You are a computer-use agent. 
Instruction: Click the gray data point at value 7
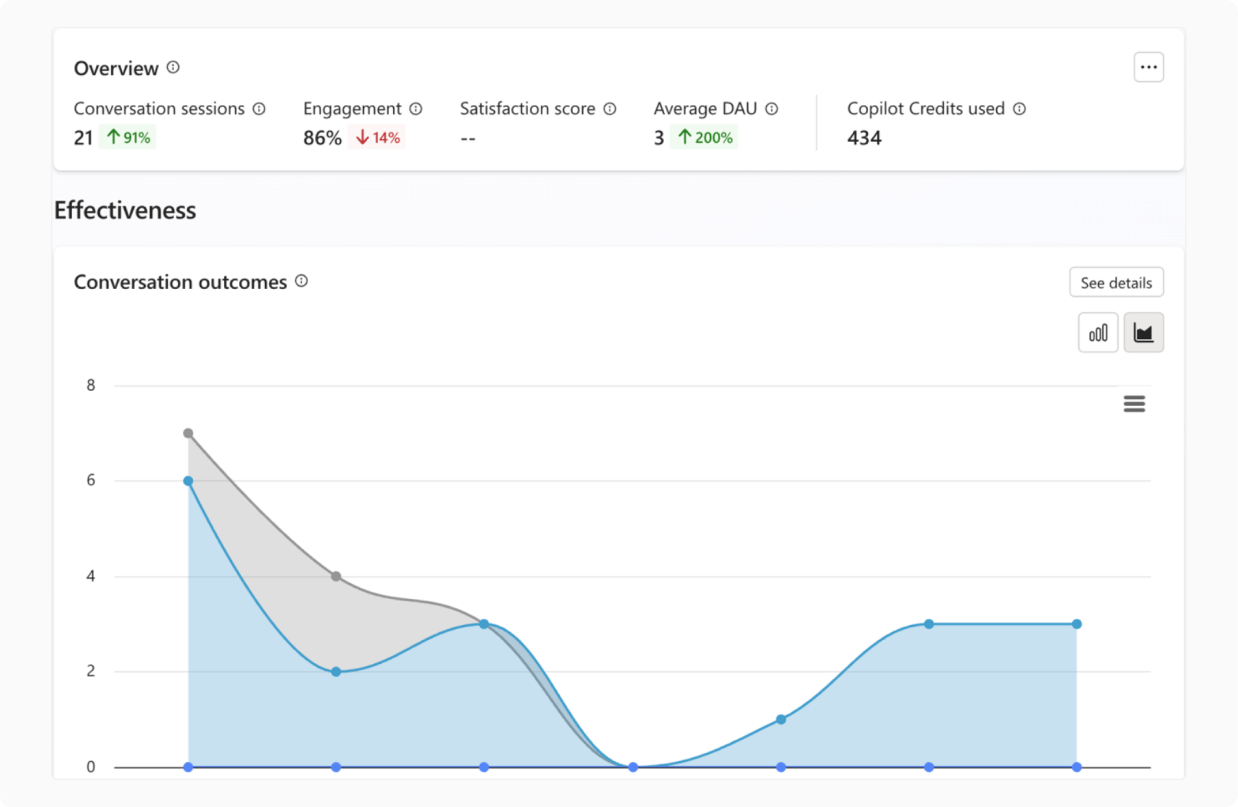pyautogui.click(x=188, y=433)
